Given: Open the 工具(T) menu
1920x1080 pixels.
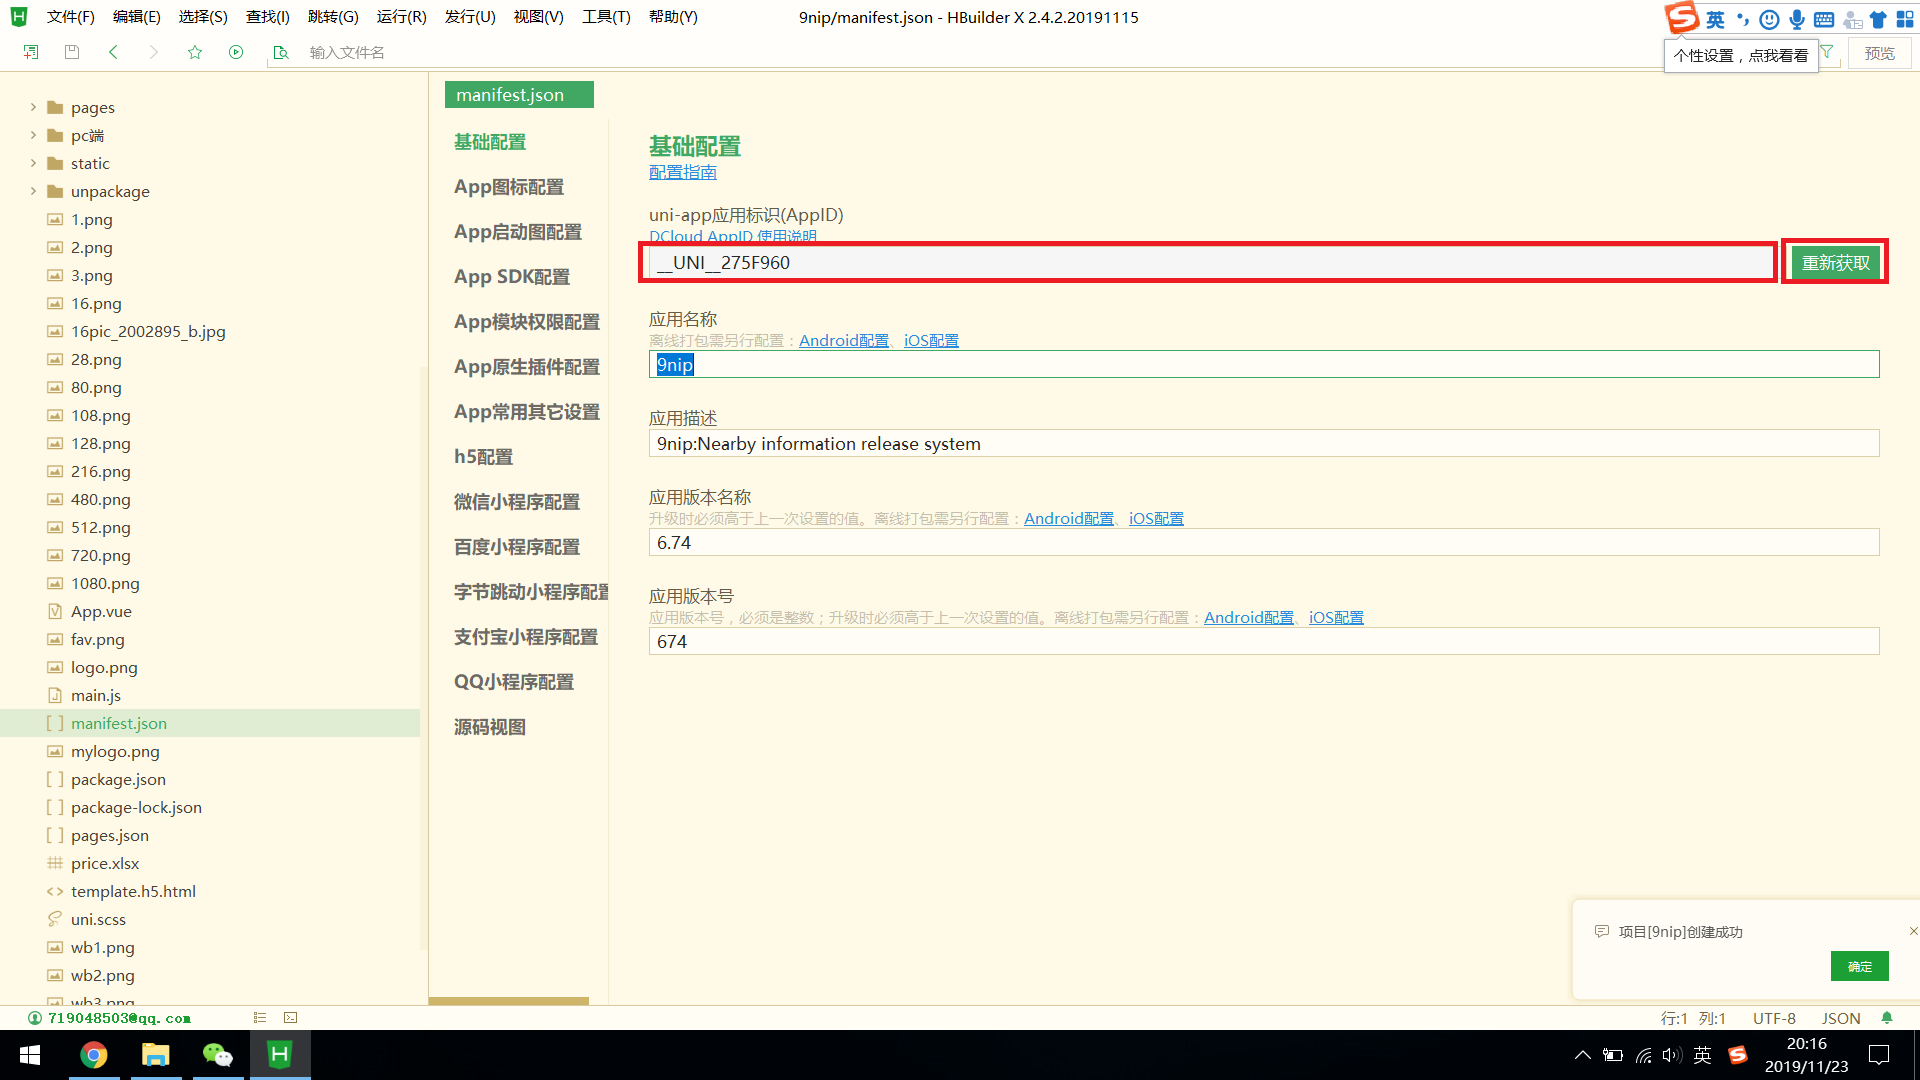Looking at the screenshot, I should (x=606, y=17).
